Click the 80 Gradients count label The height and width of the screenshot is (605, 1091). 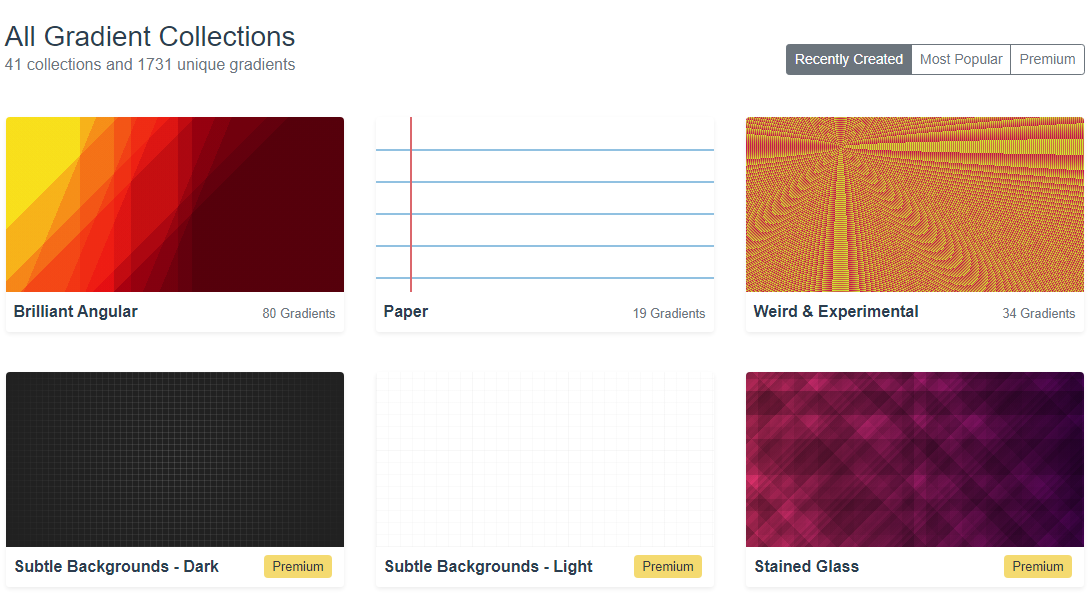(x=299, y=313)
